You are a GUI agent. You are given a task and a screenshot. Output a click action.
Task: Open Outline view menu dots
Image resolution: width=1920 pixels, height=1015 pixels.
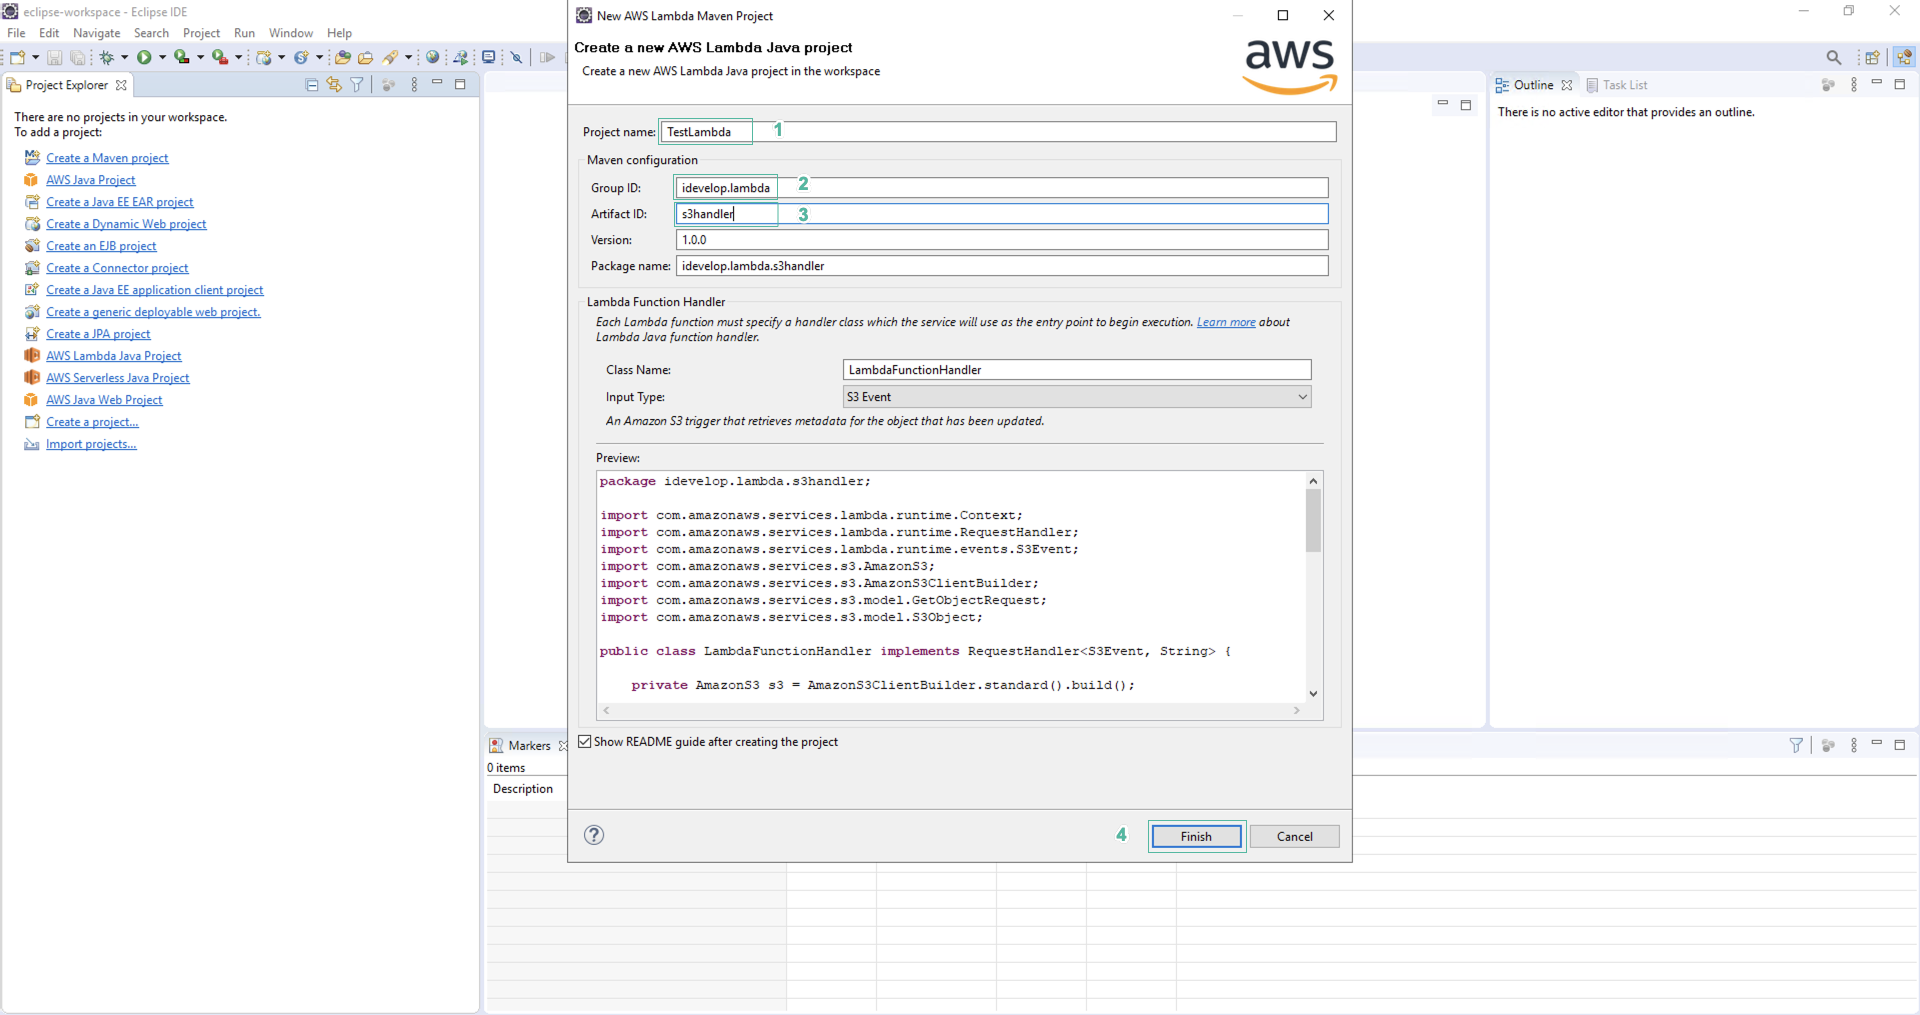1854,85
